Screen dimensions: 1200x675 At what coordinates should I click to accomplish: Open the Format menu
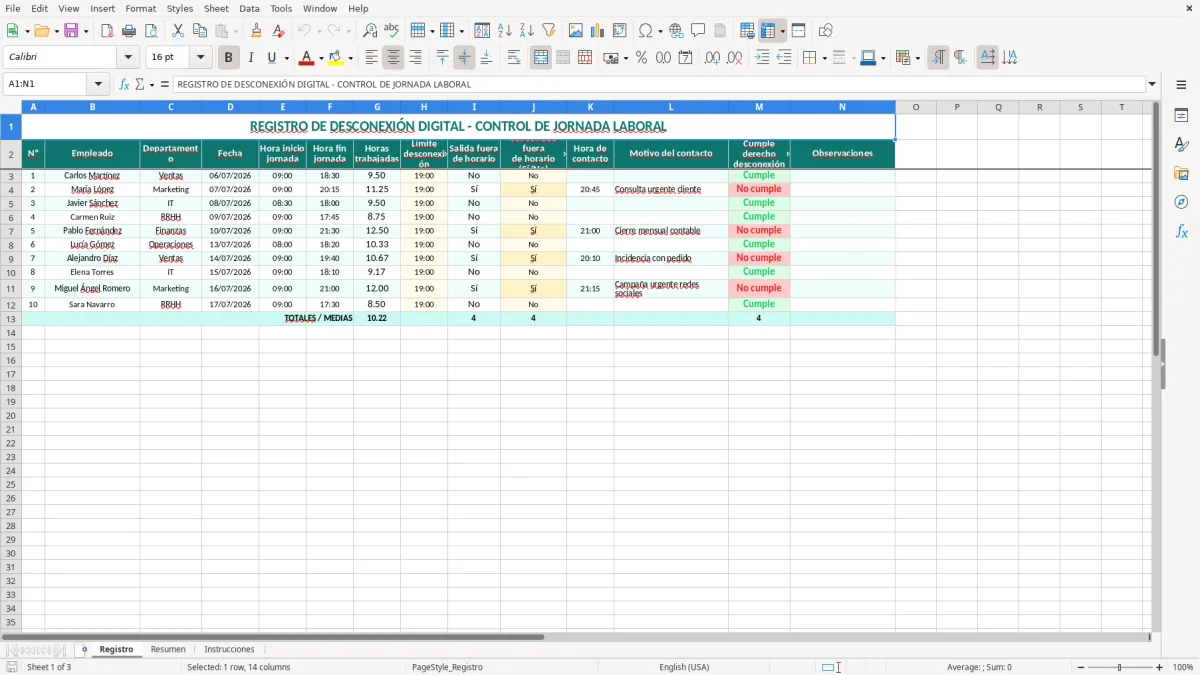(141, 8)
